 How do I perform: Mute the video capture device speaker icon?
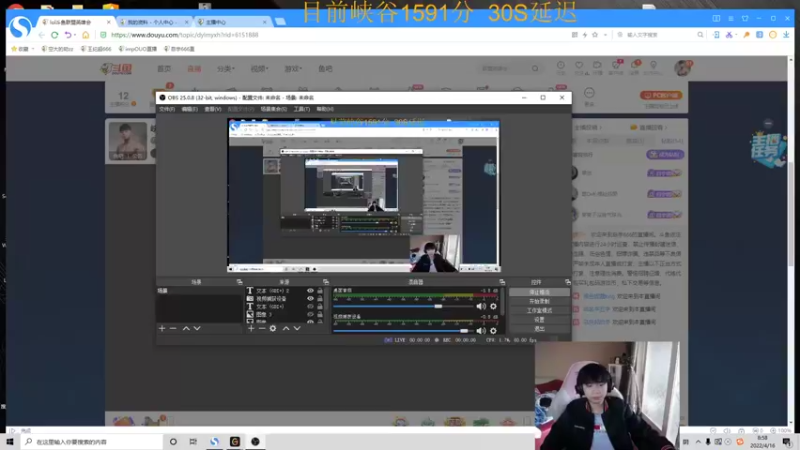pyautogui.click(x=481, y=331)
